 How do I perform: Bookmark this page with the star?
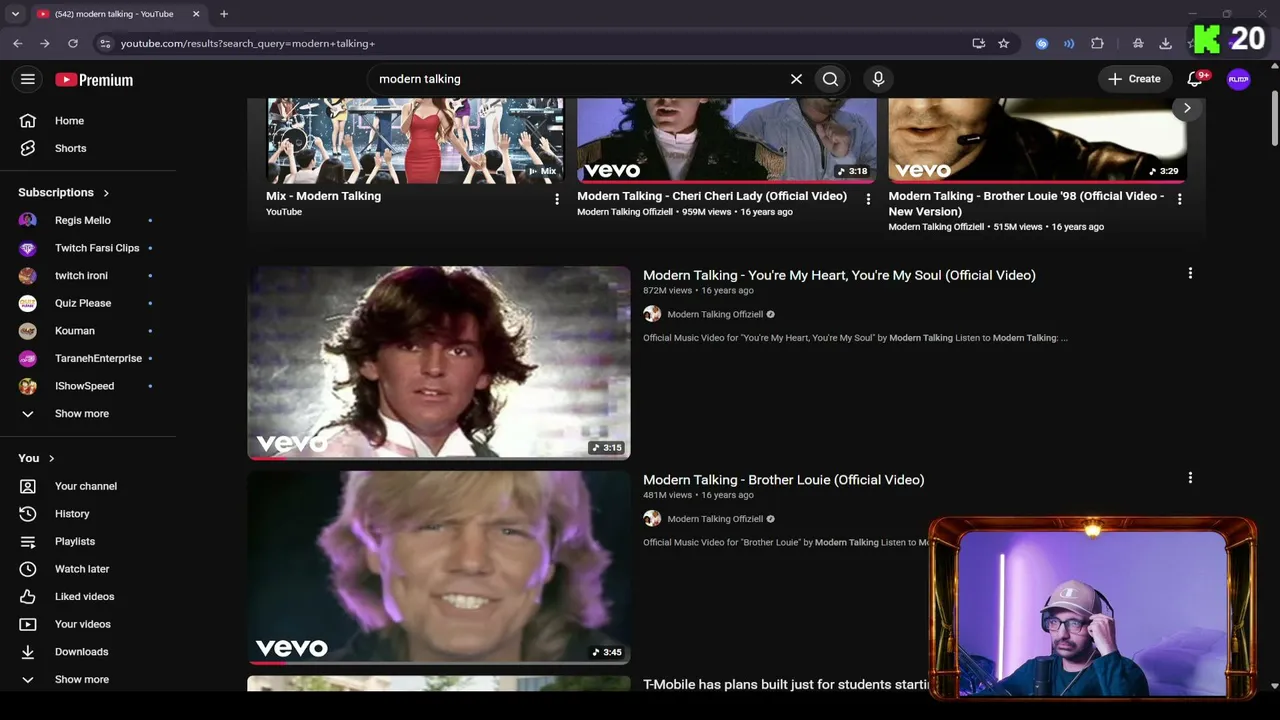tap(1004, 43)
